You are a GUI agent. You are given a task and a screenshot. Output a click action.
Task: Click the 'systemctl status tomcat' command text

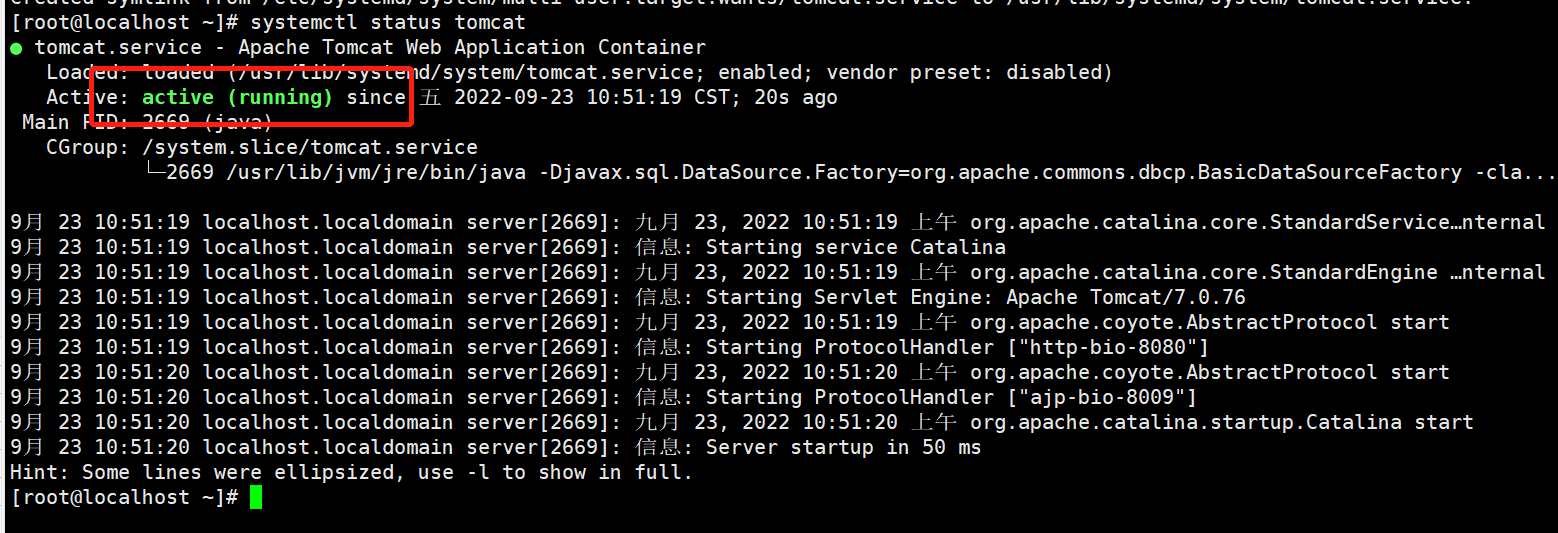pyautogui.click(x=388, y=22)
